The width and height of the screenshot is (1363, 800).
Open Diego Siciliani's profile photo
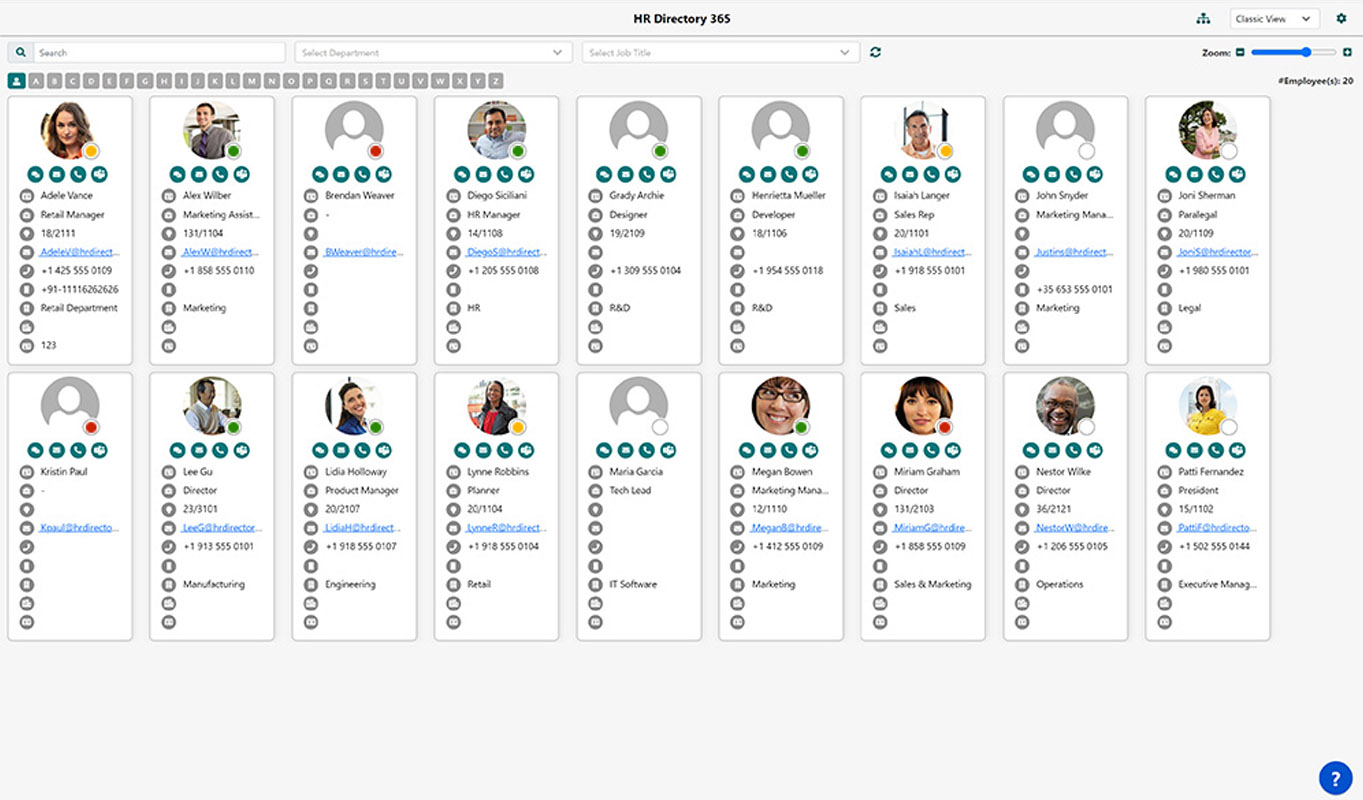(496, 130)
